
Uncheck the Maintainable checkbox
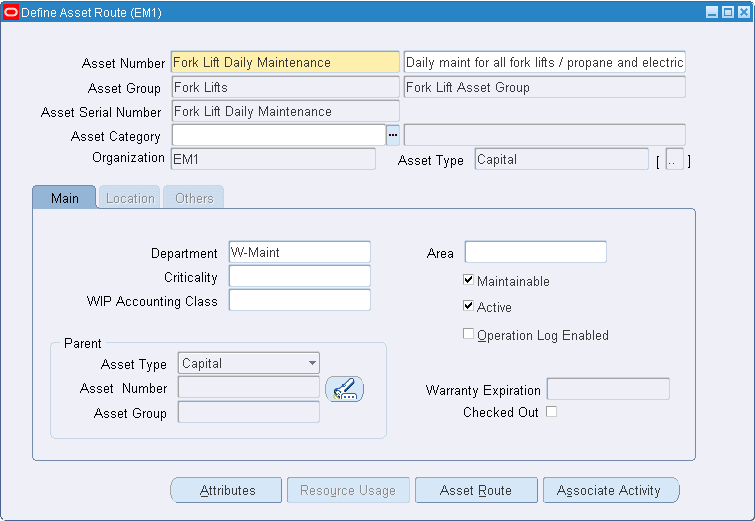pyautogui.click(x=468, y=280)
